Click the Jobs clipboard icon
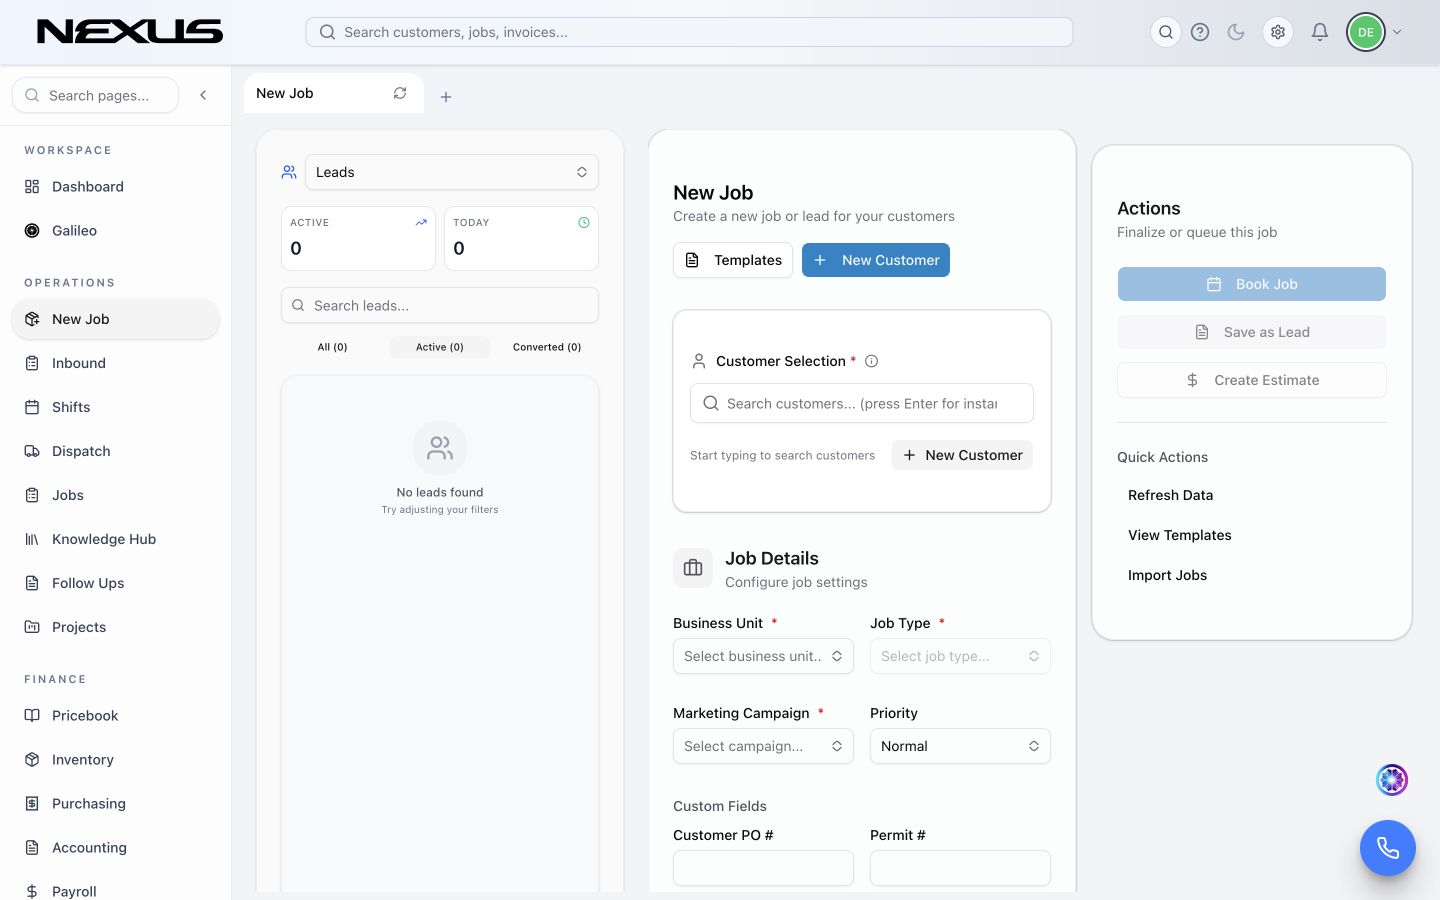Screen dimensions: 1440x900 click(32, 495)
